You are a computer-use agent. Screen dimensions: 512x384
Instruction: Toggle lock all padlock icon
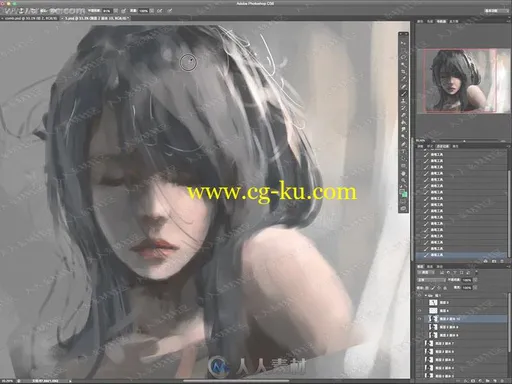click(445, 287)
